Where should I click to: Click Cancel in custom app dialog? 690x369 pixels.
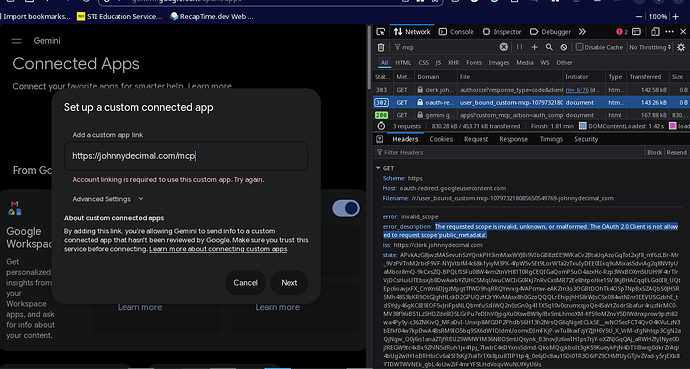pyautogui.click(x=245, y=283)
